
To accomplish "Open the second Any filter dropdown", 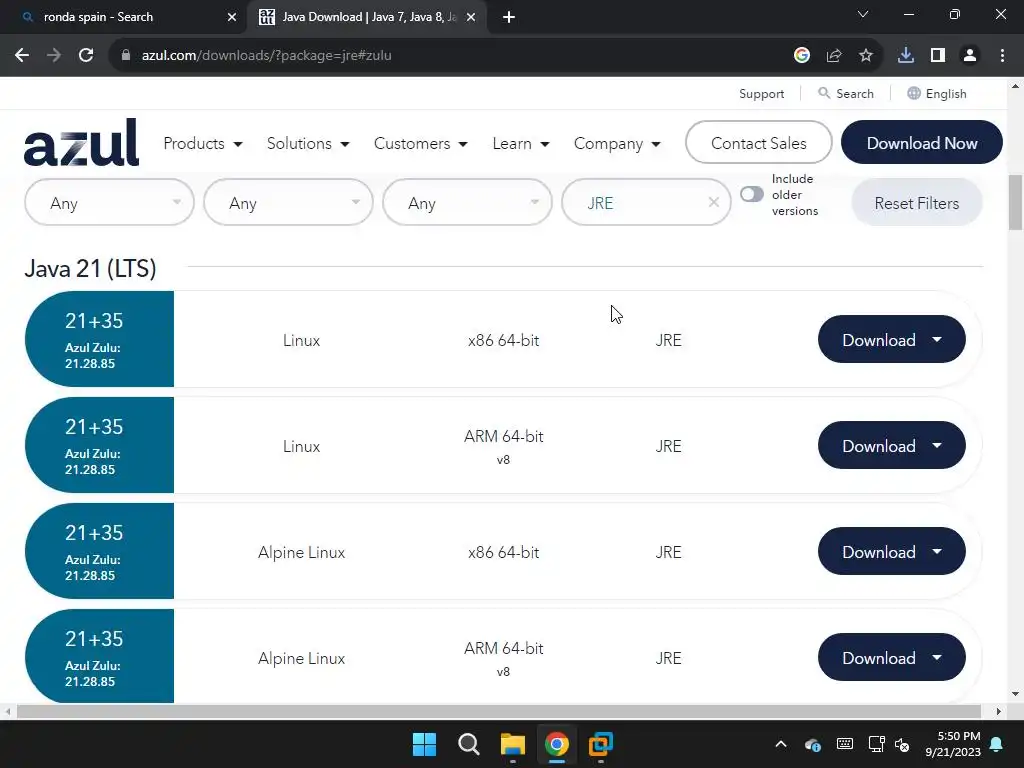I will click(288, 202).
